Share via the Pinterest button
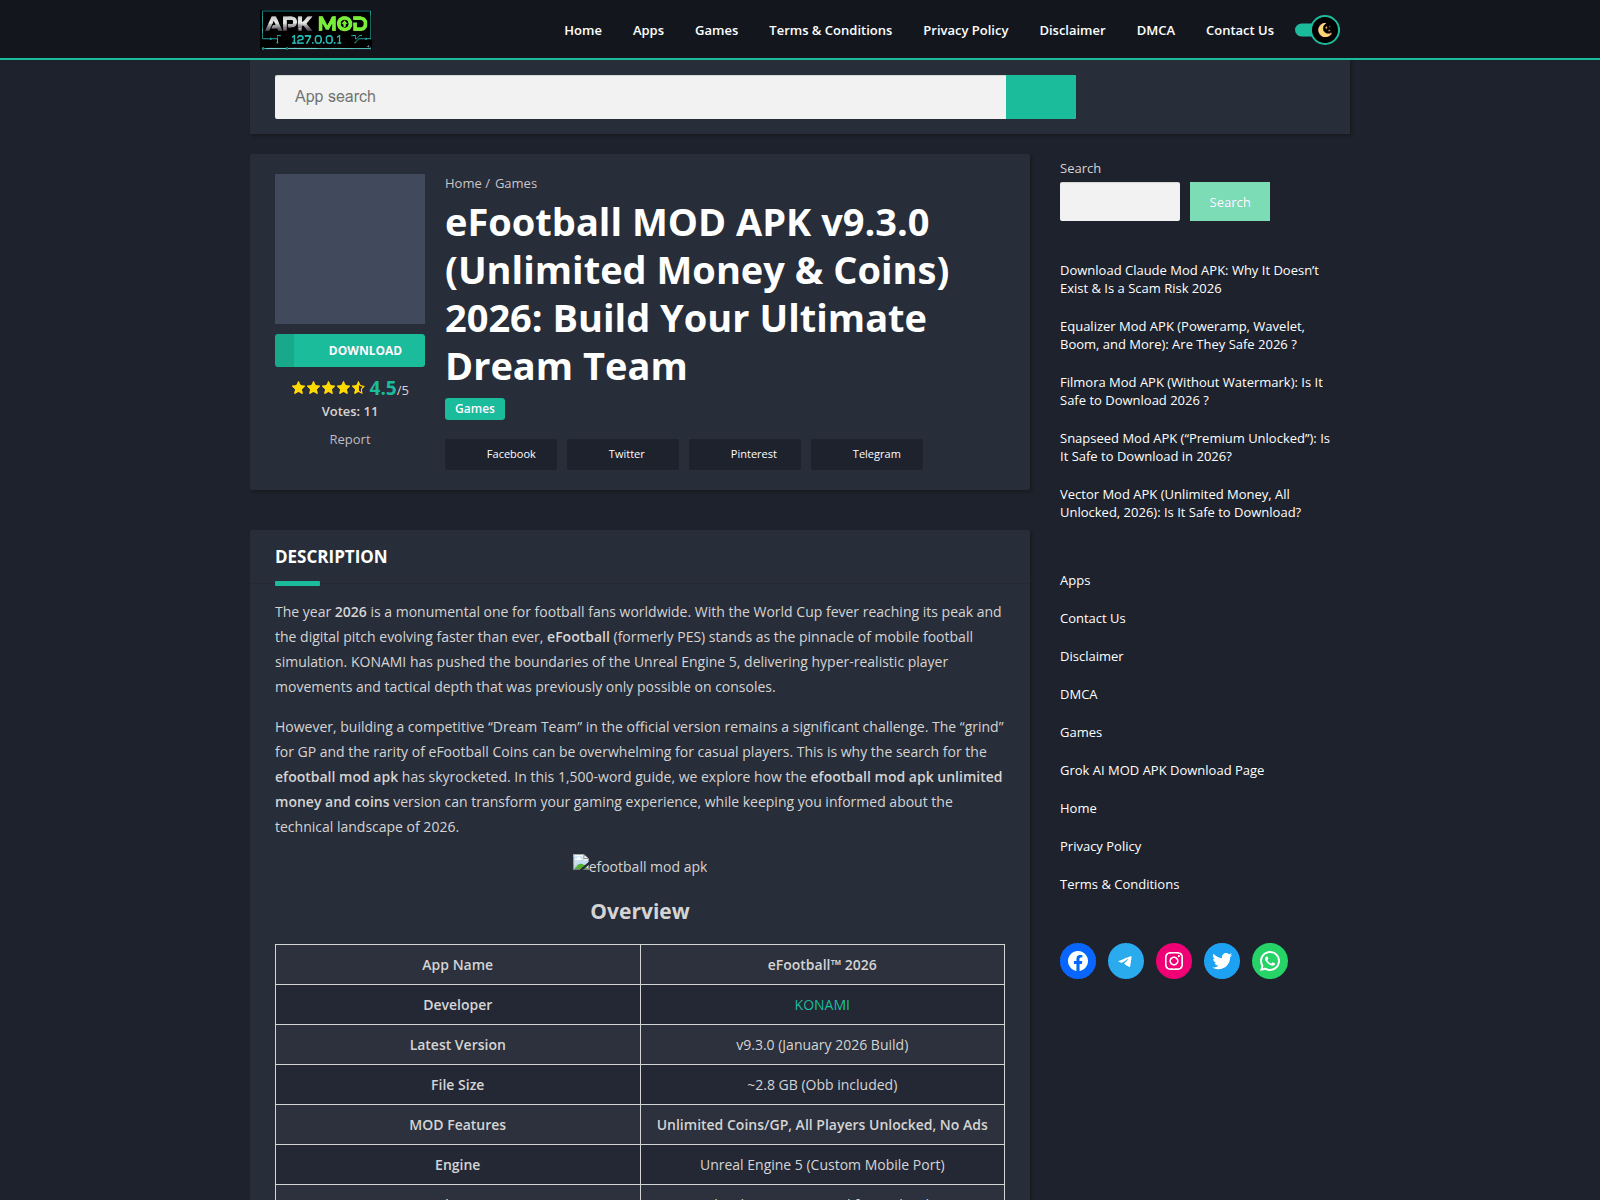The width and height of the screenshot is (1600, 1200). pos(745,454)
